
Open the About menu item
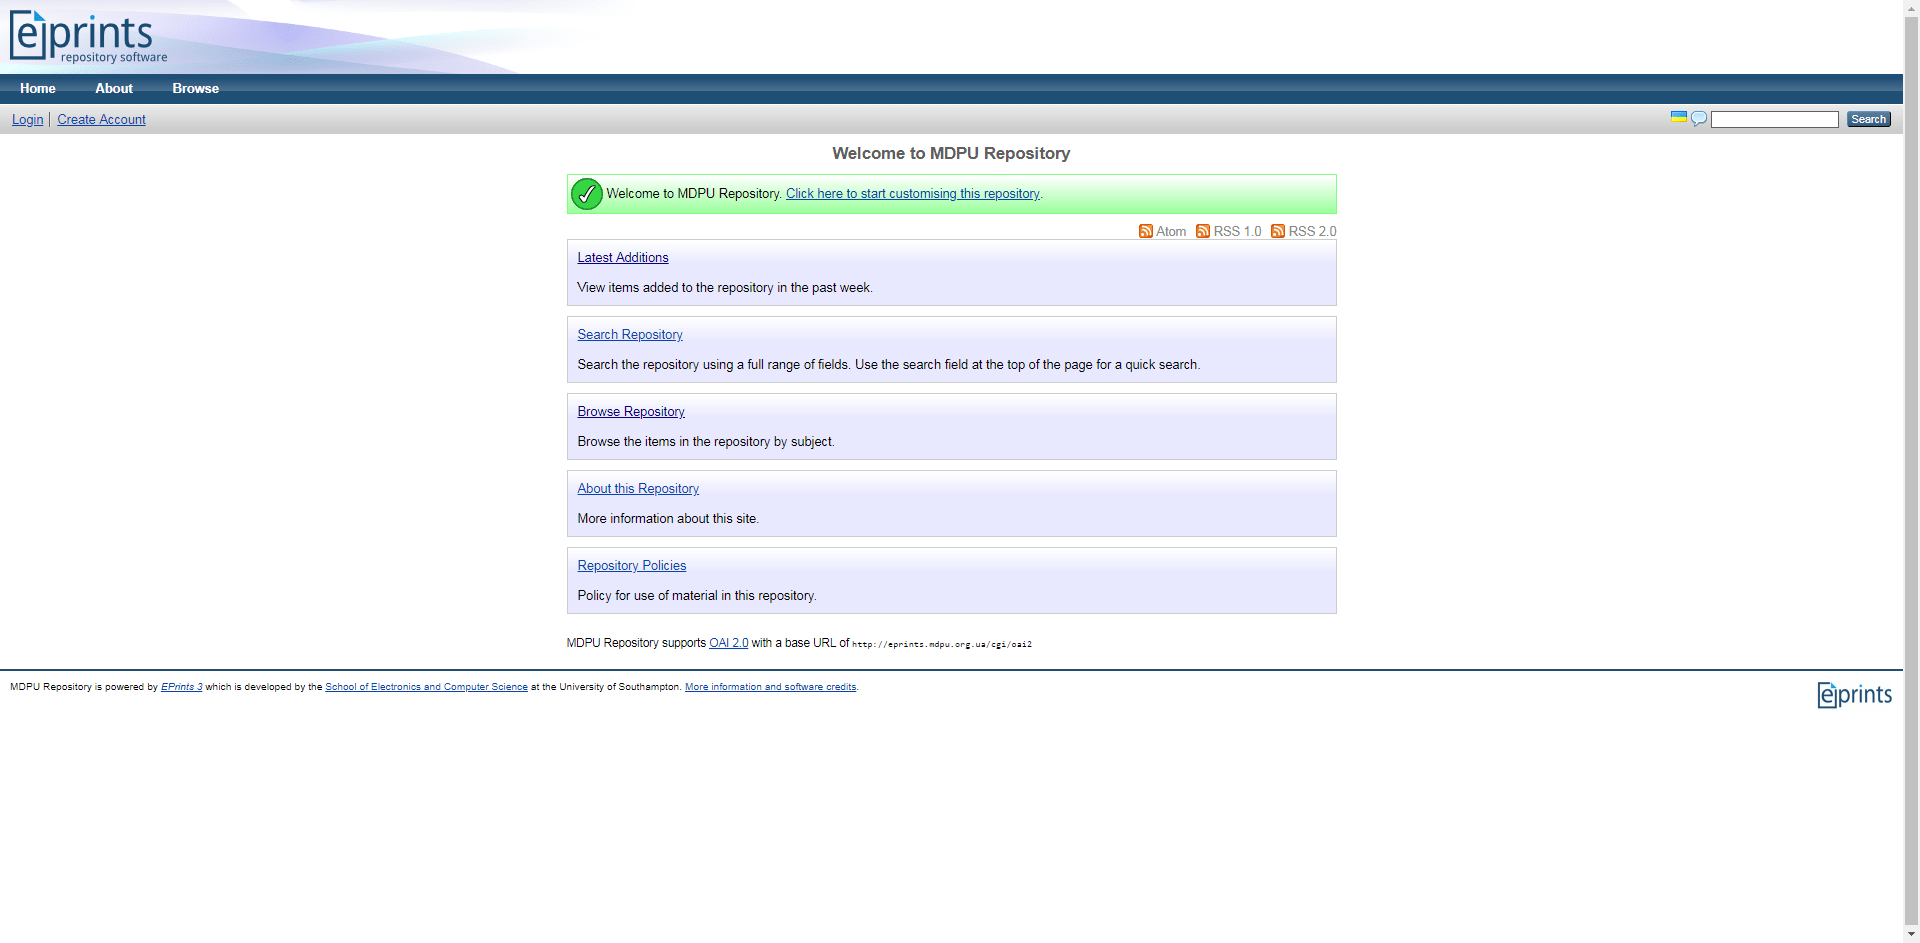(114, 88)
